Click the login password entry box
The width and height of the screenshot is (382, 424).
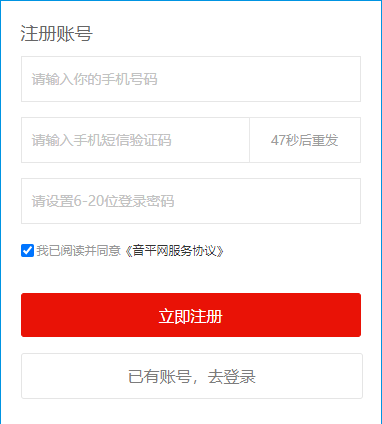191,201
